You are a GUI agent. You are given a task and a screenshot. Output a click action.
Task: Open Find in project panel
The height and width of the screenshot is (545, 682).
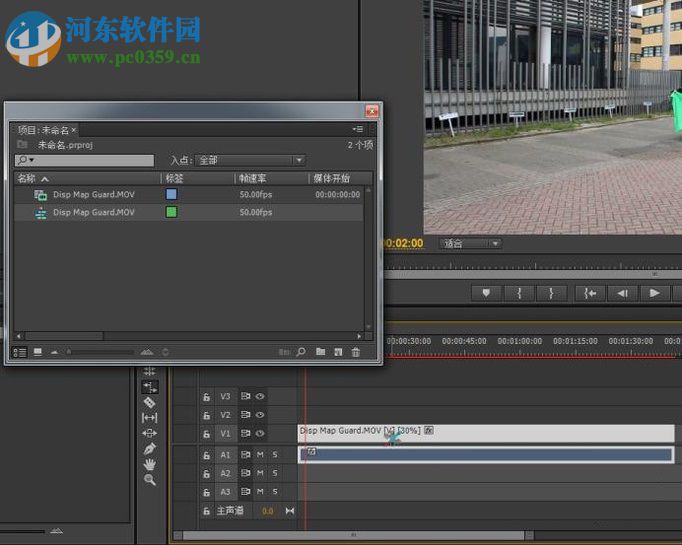[x=301, y=352]
